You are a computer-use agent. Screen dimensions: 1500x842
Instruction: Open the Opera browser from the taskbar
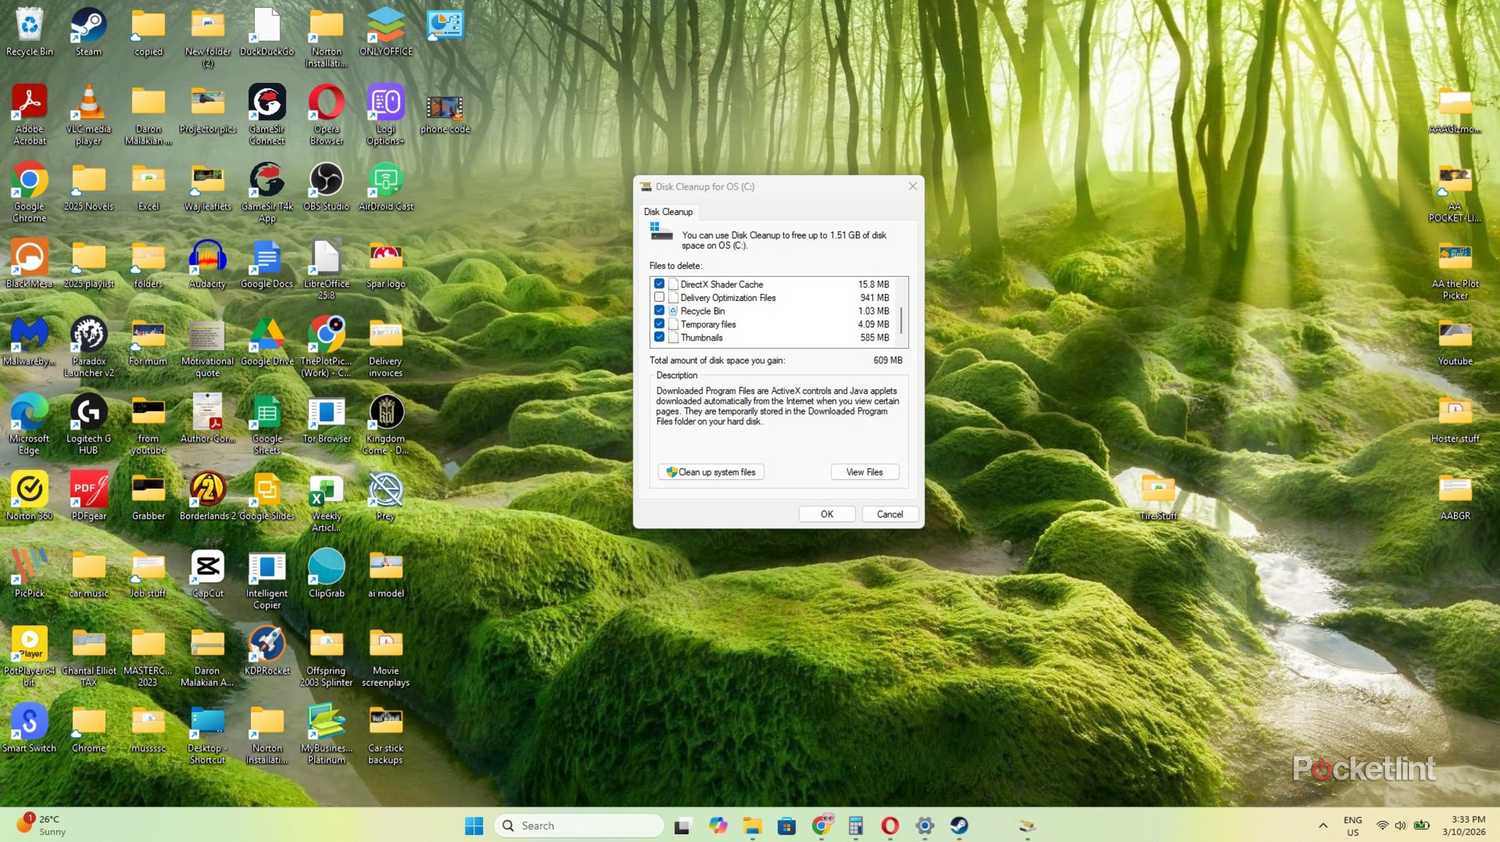889,825
